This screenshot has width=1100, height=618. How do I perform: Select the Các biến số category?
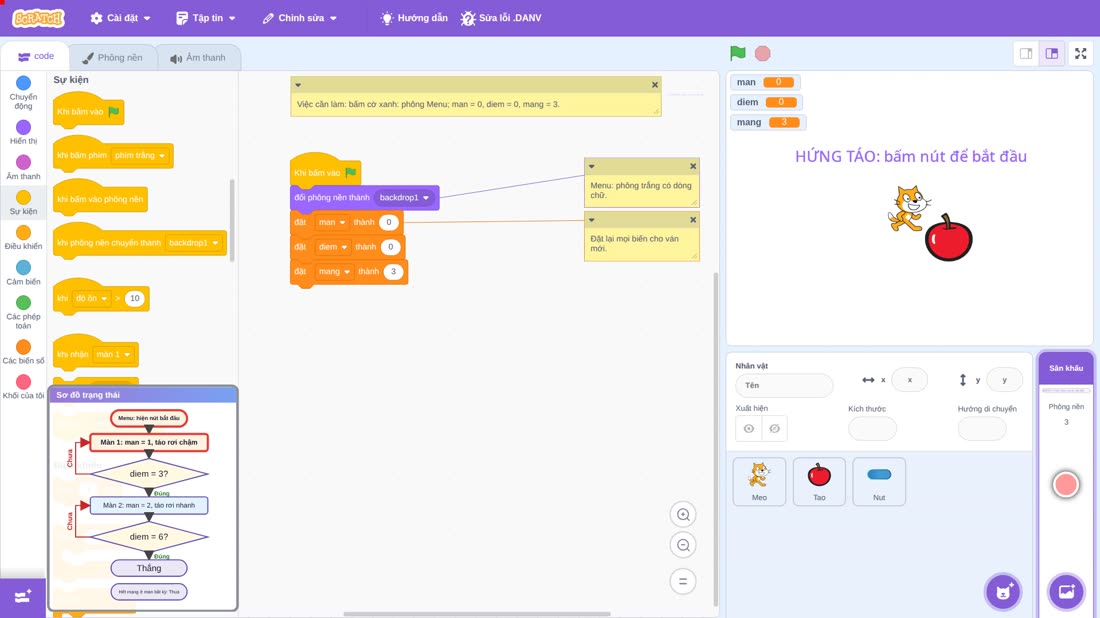click(x=23, y=352)
